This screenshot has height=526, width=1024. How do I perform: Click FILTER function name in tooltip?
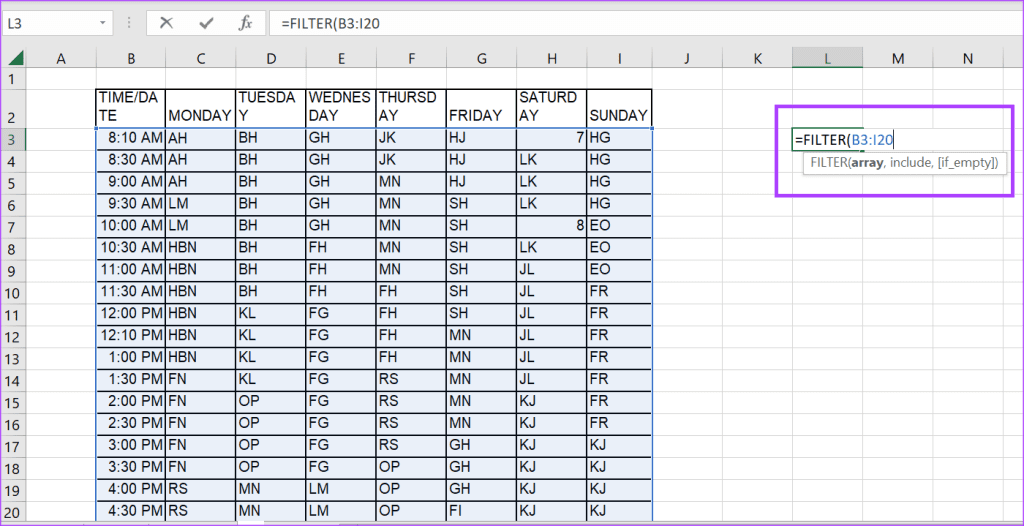coord(827,162)
